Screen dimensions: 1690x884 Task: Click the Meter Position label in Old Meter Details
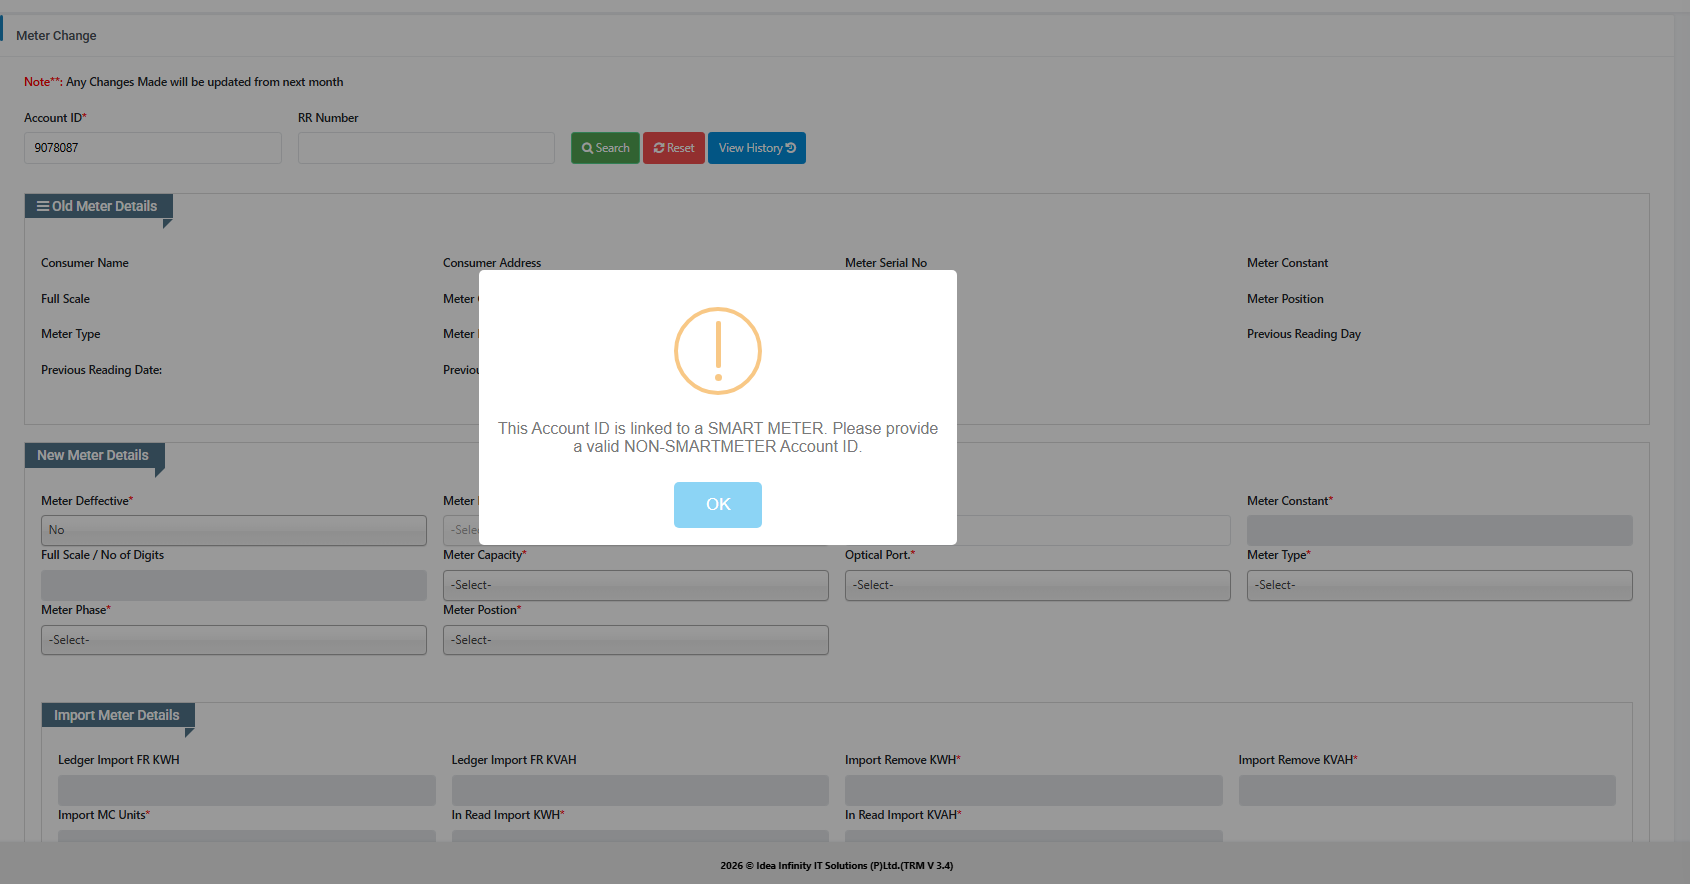coord(1285,299)
